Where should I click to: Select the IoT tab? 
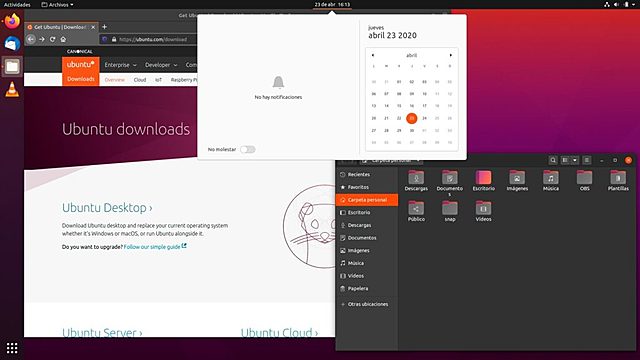coord(158,80)
